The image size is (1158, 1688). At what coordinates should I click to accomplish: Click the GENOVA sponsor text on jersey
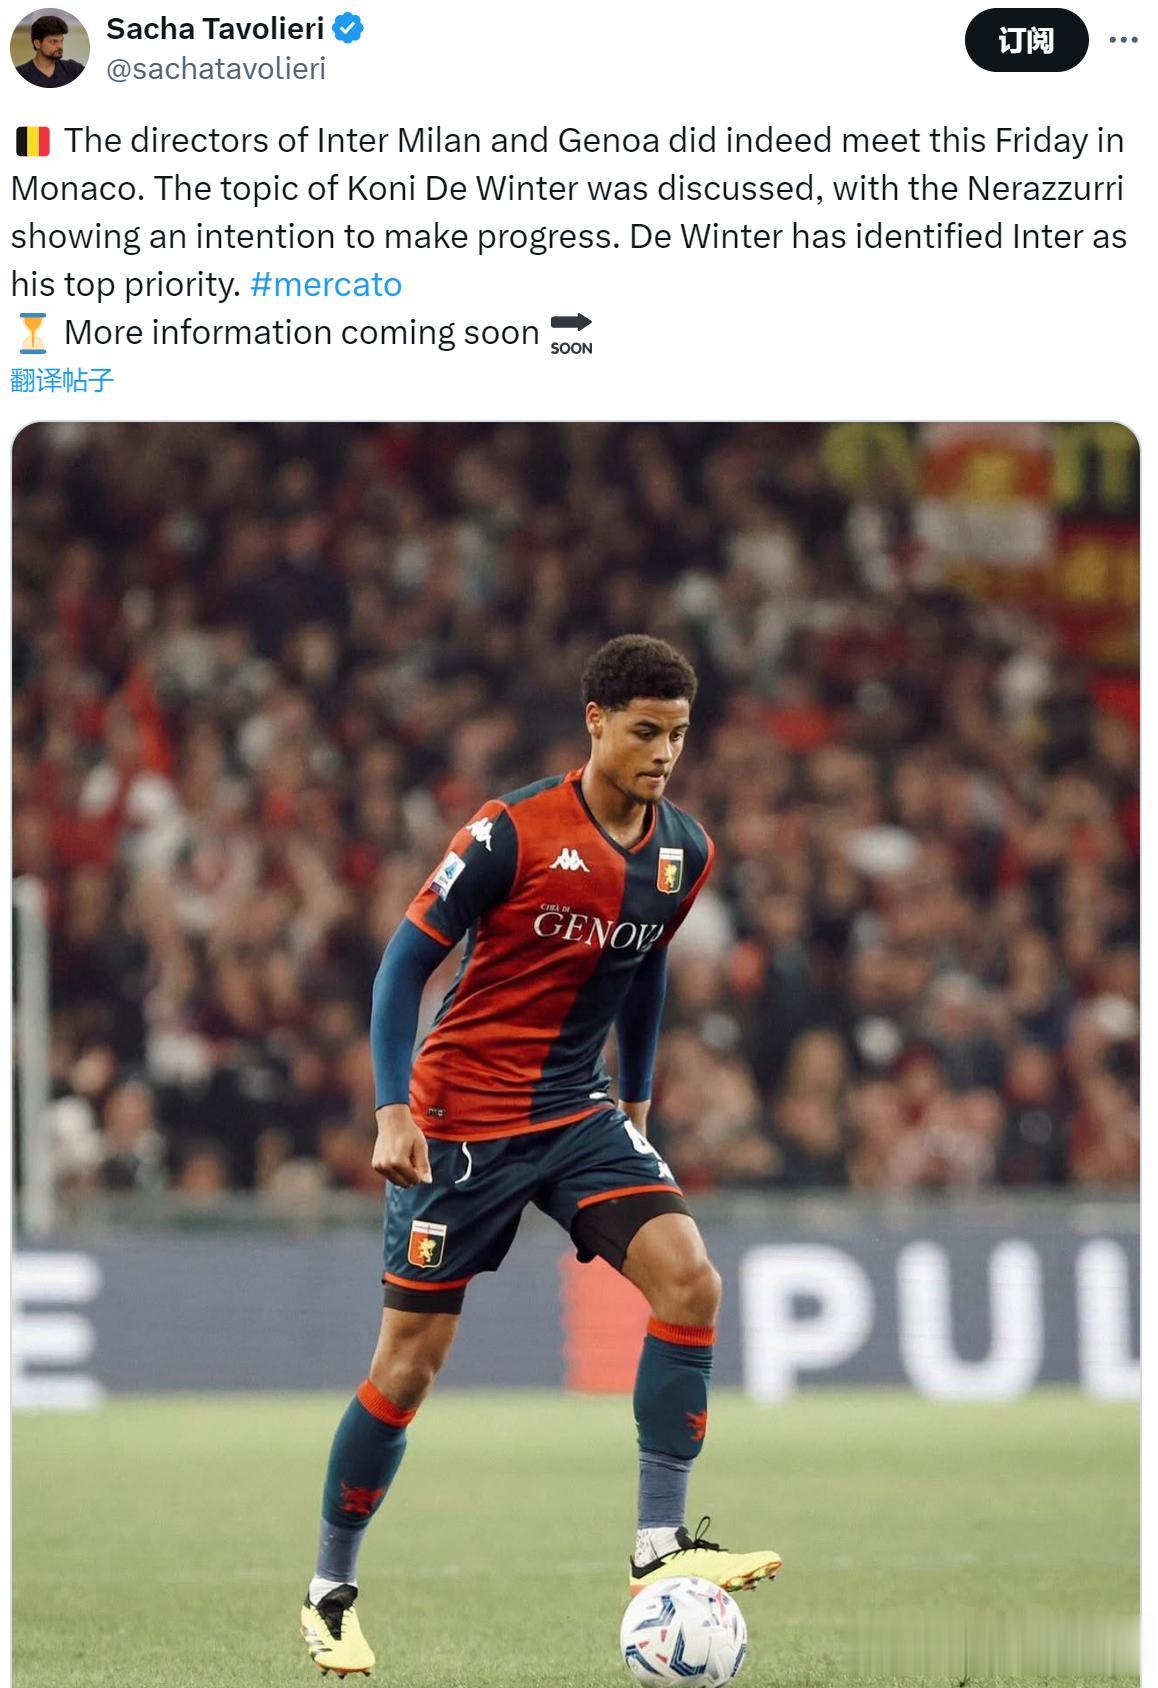(x=598, y=930)
